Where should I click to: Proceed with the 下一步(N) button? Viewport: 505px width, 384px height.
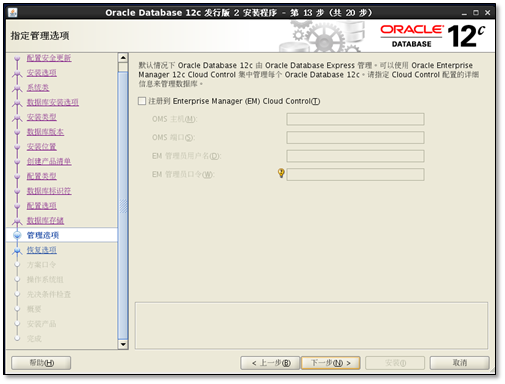331,363
